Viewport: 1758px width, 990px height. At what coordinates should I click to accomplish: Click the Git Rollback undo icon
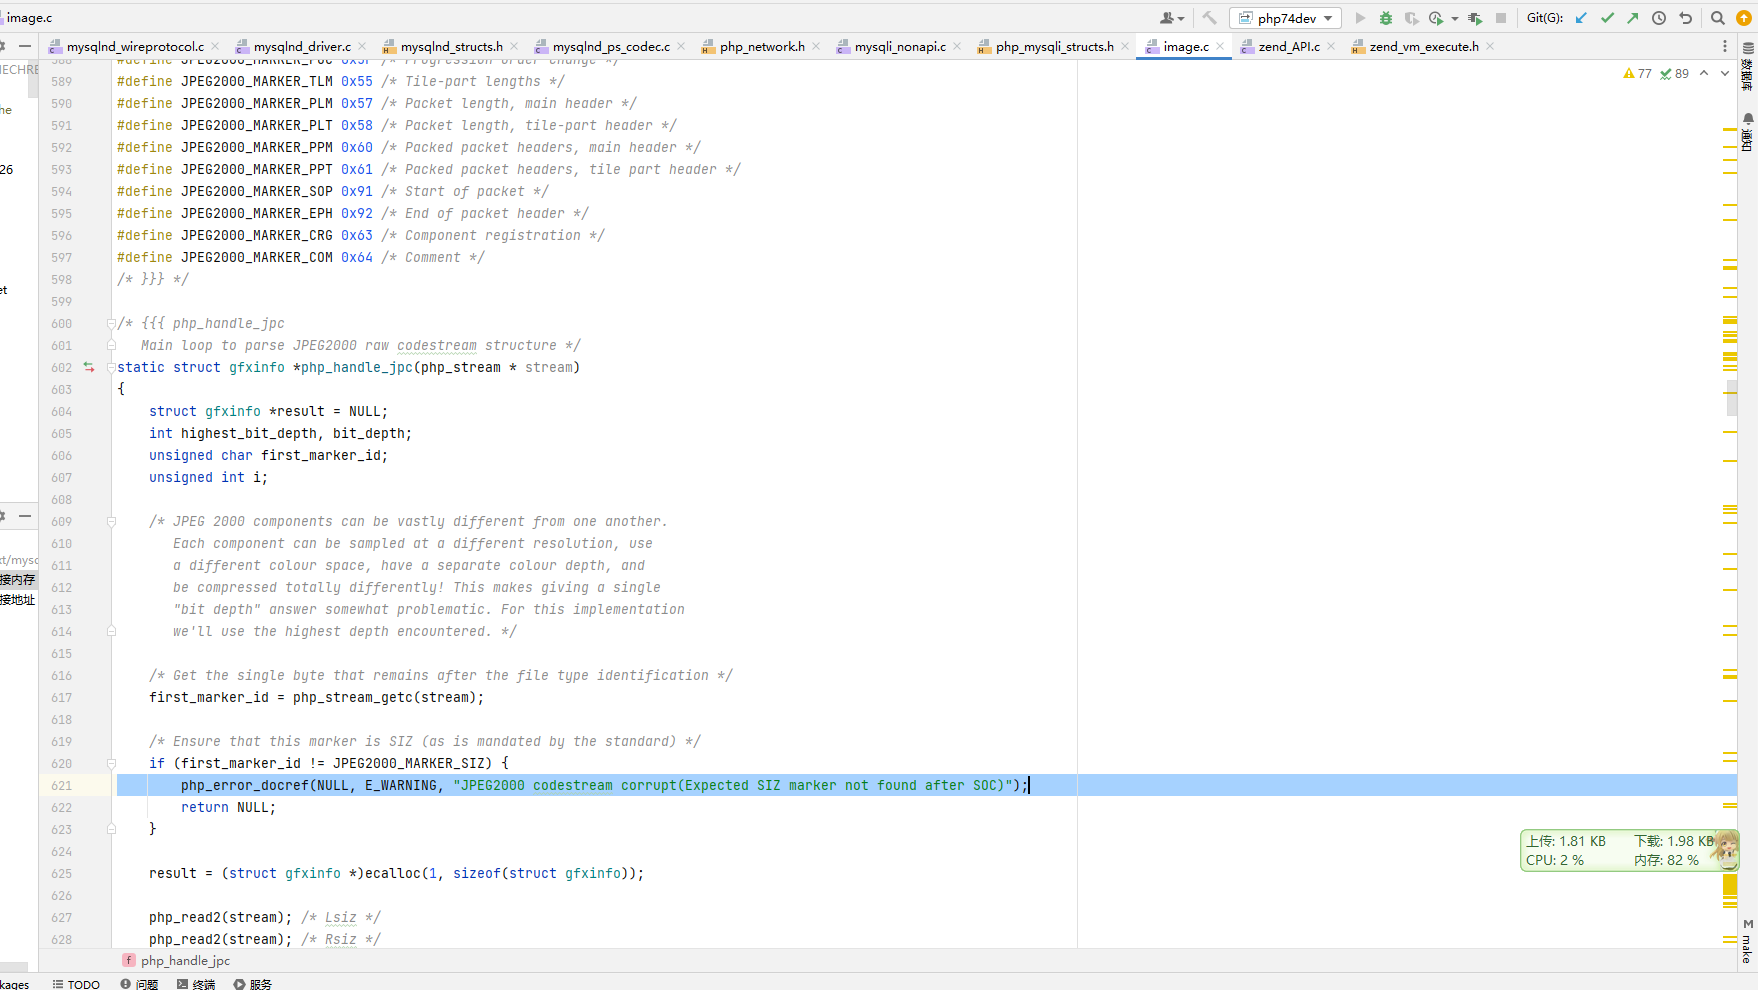1685,18
